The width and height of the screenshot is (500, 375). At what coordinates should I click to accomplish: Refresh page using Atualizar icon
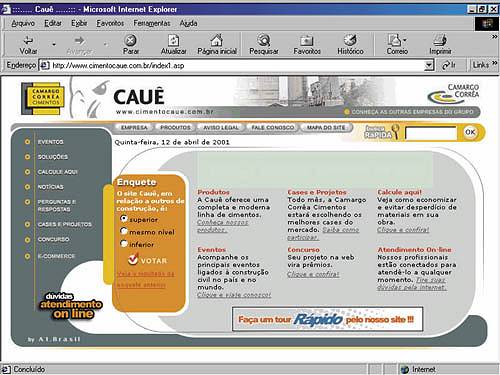point(173,41)
